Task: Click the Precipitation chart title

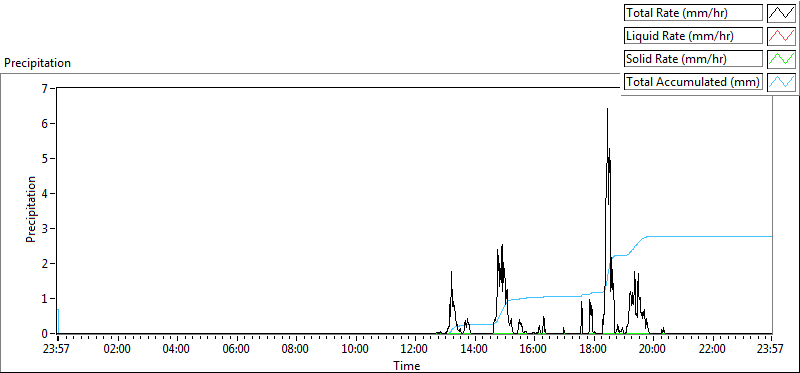Action: pos(37,63)
